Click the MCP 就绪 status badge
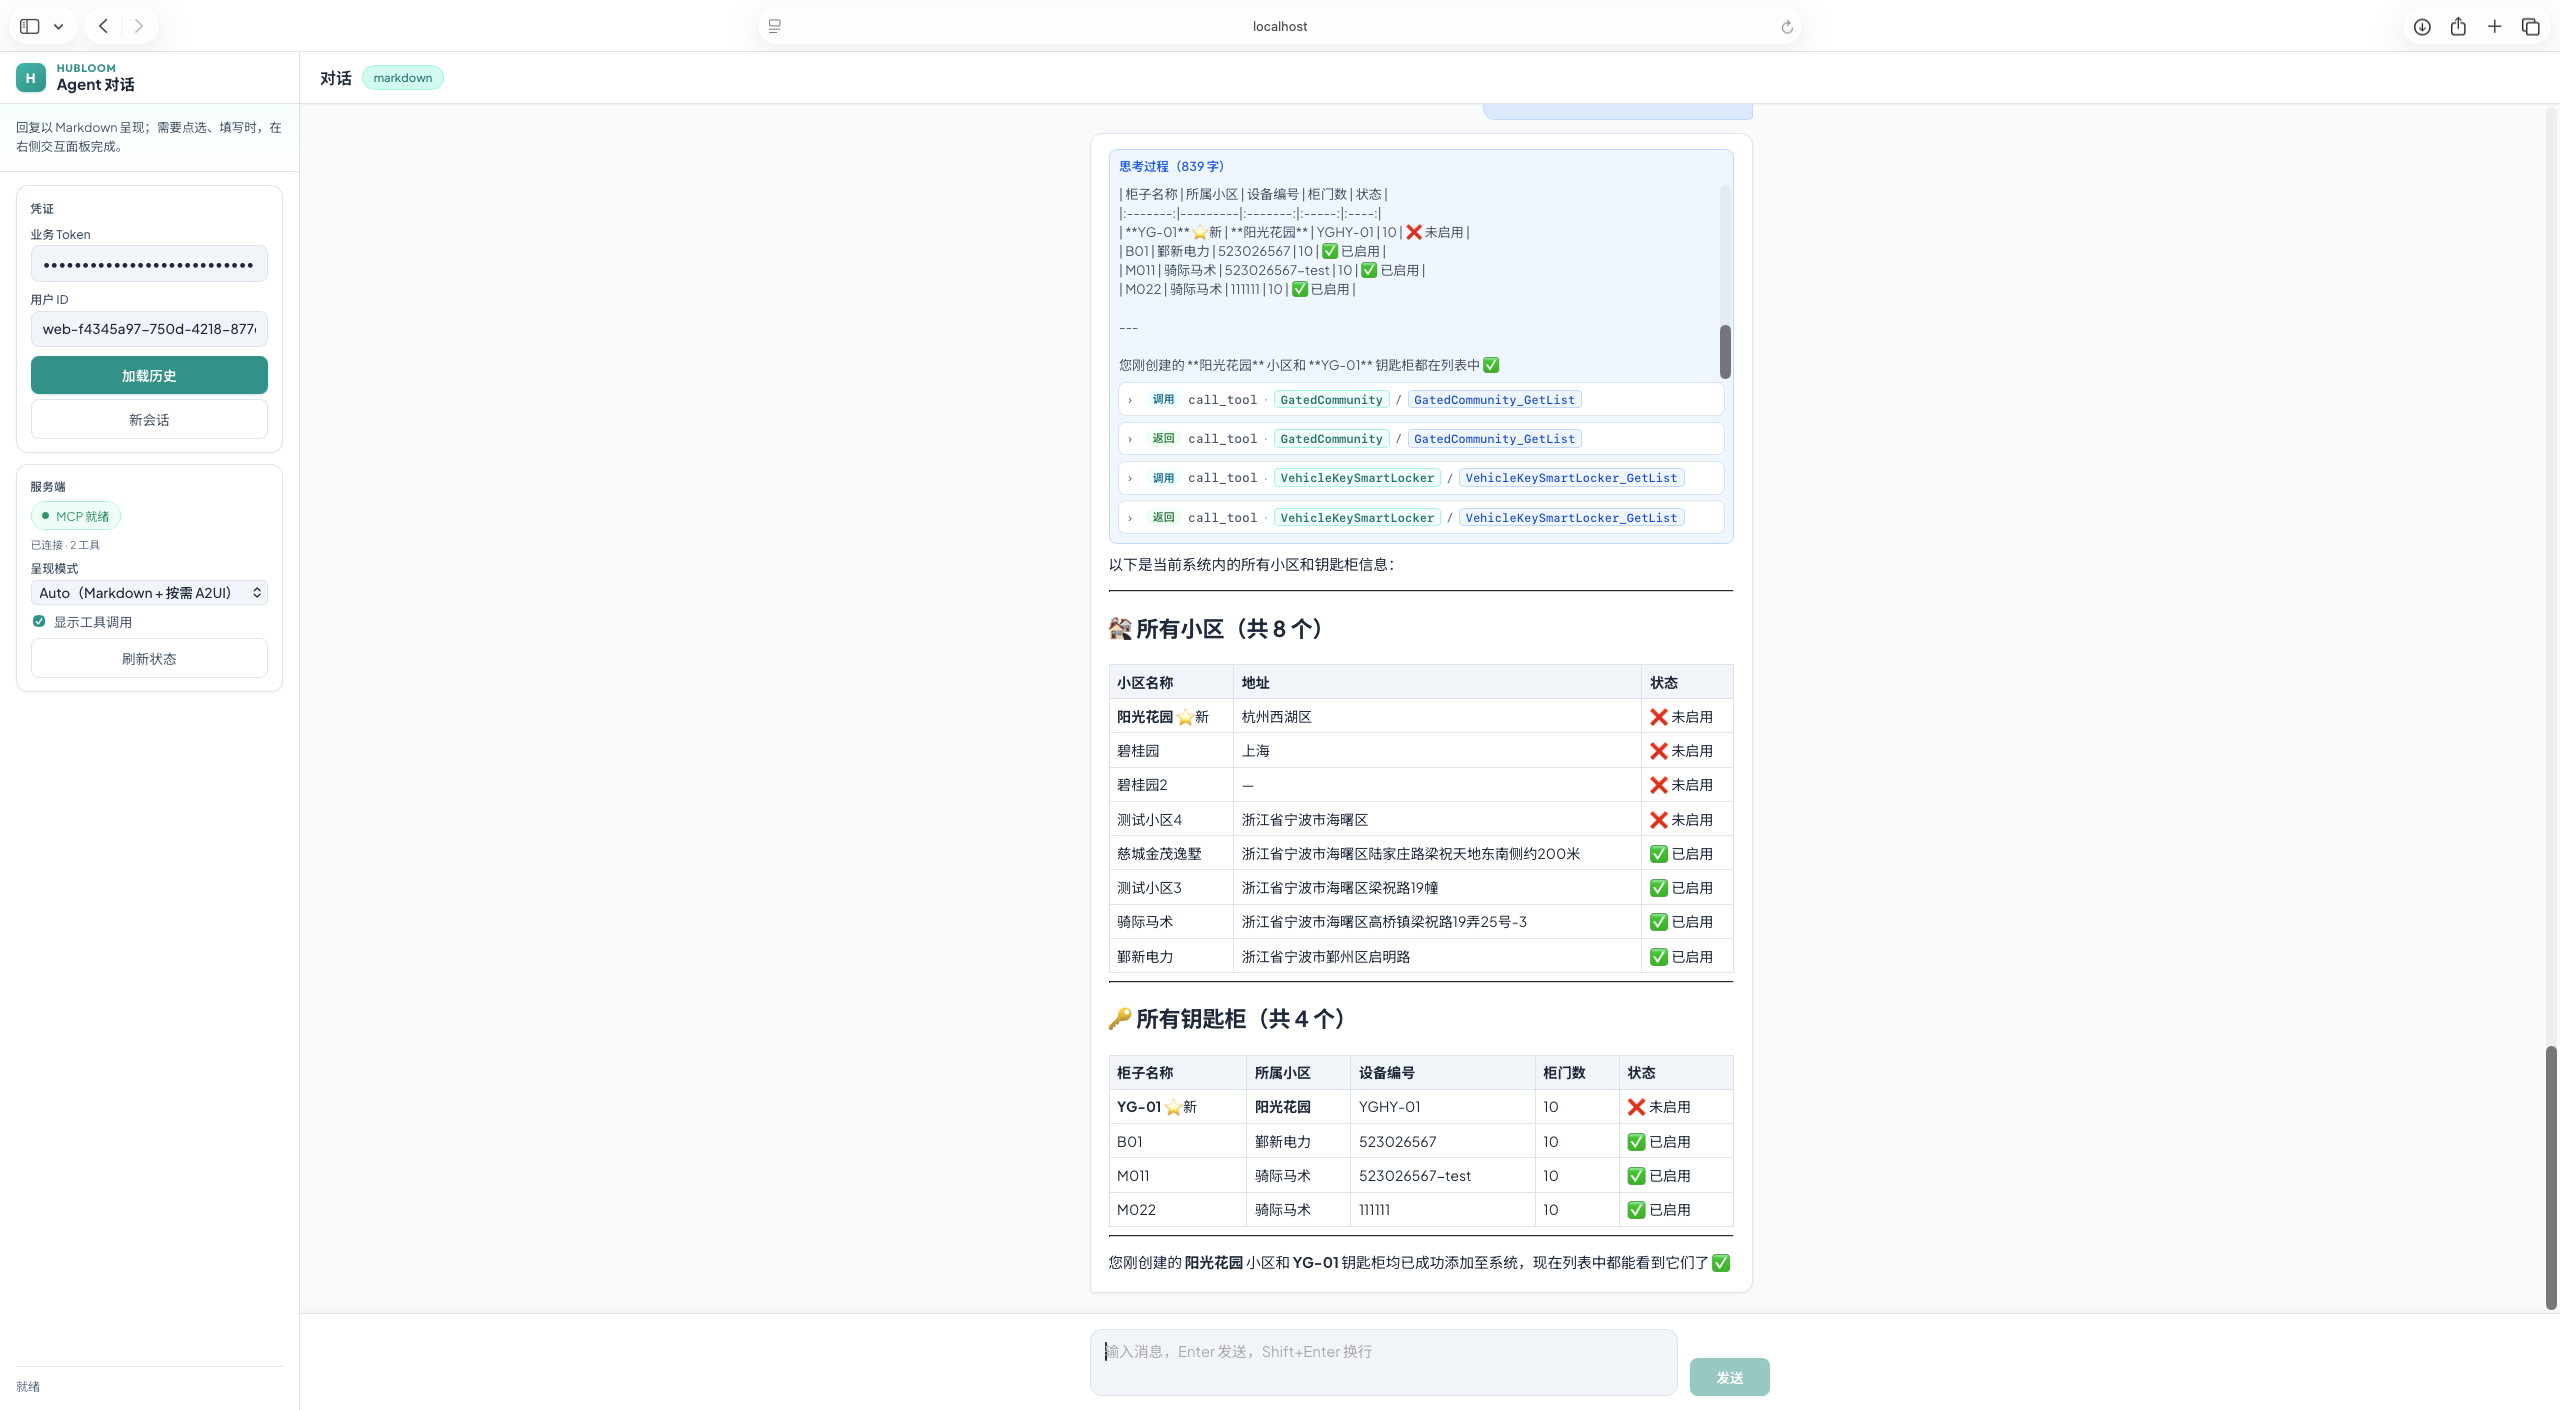Image resolution: width=2560 pixels, height=1410 pixels. 76,516
